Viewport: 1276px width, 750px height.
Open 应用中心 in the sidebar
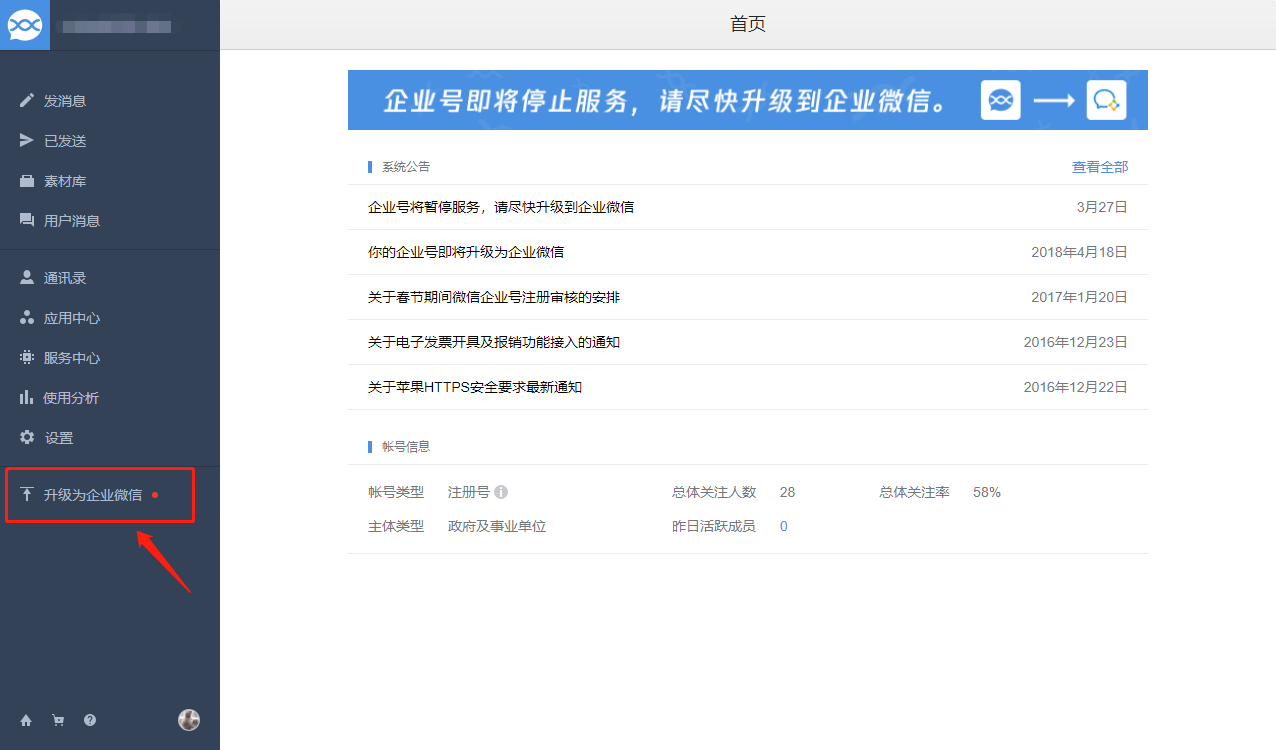click(72, 318)
